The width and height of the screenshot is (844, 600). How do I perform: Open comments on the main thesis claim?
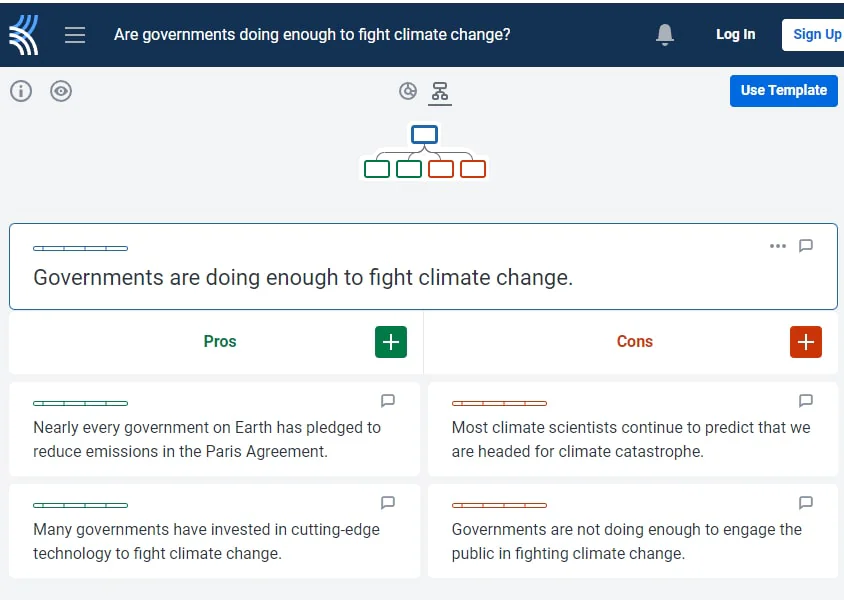tap(806, 246)
